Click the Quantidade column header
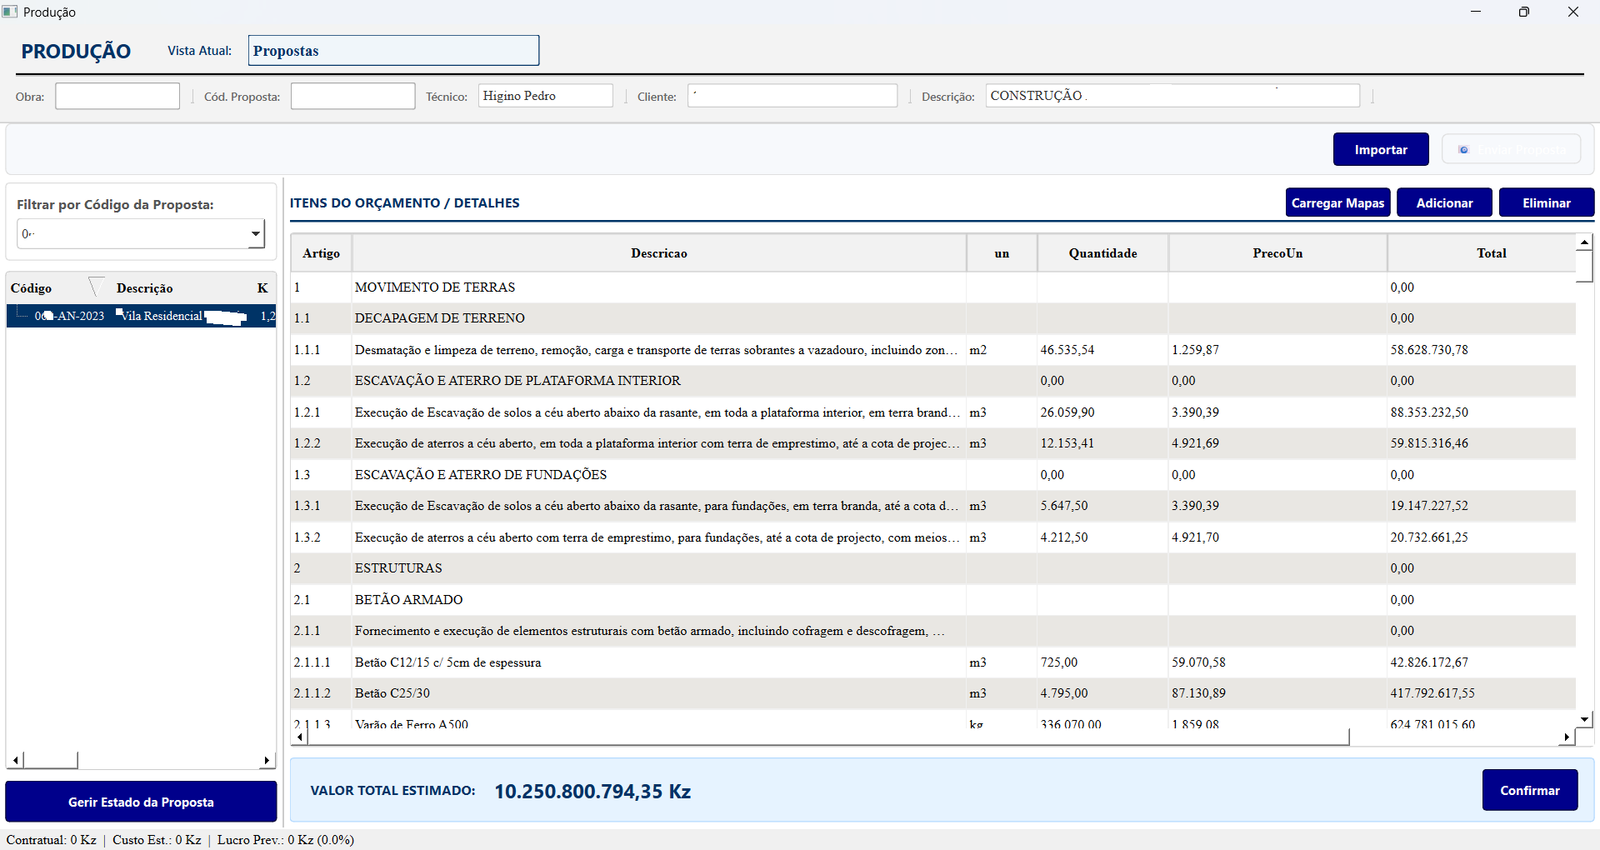 [1103, 253]
